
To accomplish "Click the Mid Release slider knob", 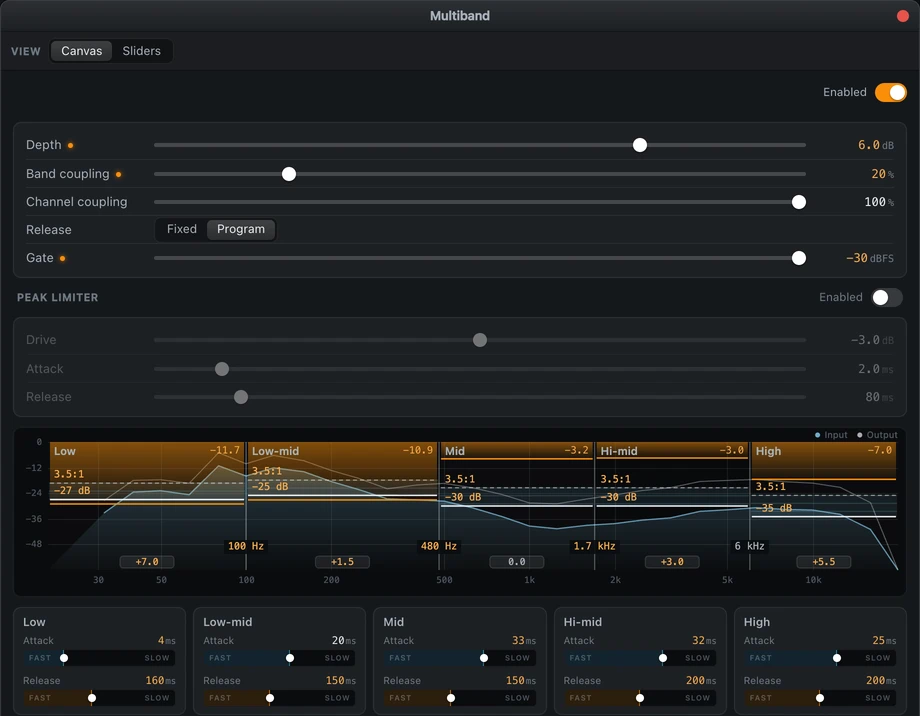I will pos(451,698).
